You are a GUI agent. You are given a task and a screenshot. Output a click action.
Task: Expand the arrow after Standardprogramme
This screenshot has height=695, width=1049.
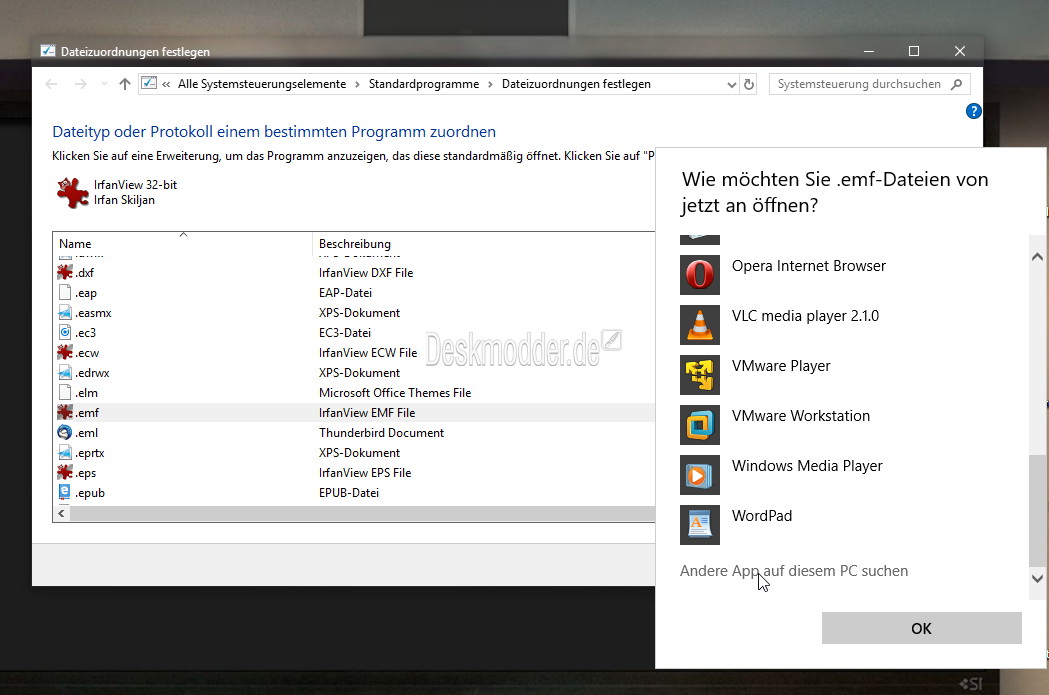[x=490, y=84]
